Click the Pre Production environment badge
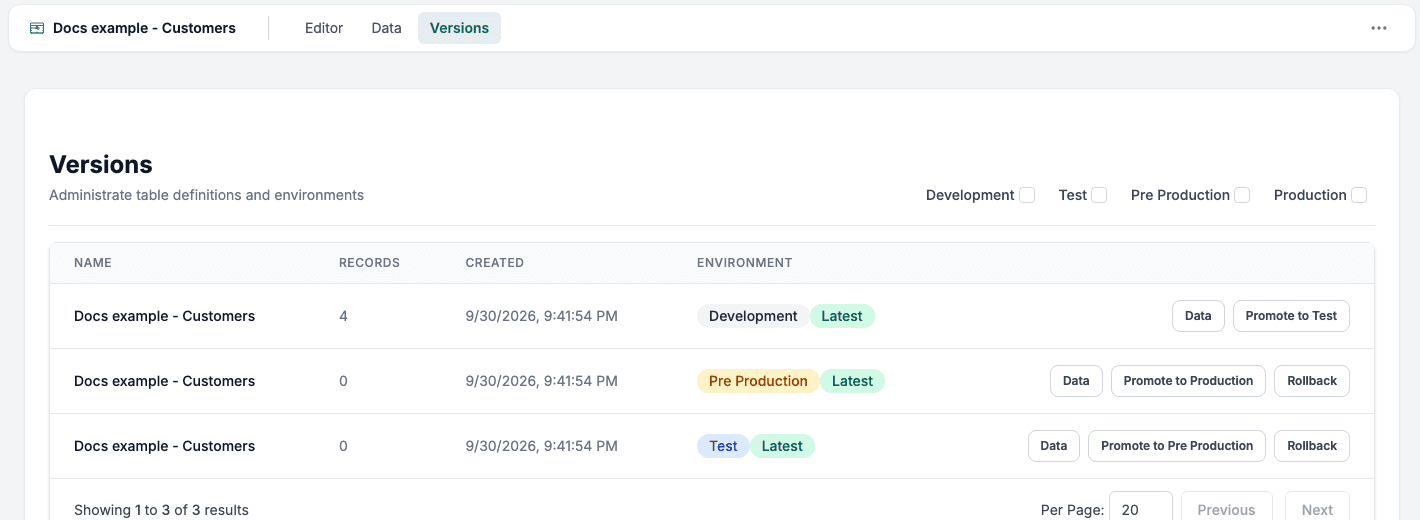The width and height of the screenshot is (1420, 520). (x=758, y=381)
